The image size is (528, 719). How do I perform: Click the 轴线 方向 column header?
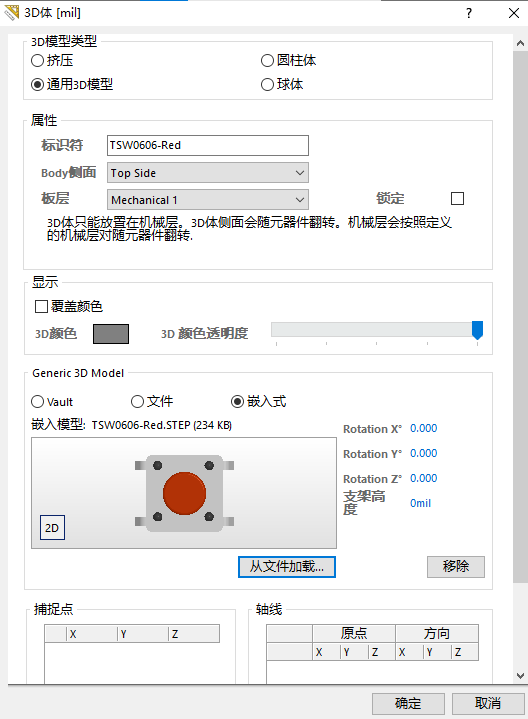click(437, 633)
